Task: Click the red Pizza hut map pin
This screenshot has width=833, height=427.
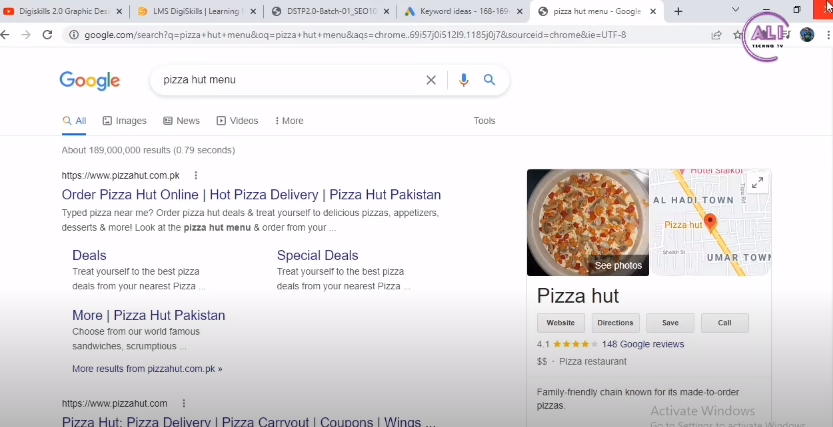Action: tap(710, 223)
